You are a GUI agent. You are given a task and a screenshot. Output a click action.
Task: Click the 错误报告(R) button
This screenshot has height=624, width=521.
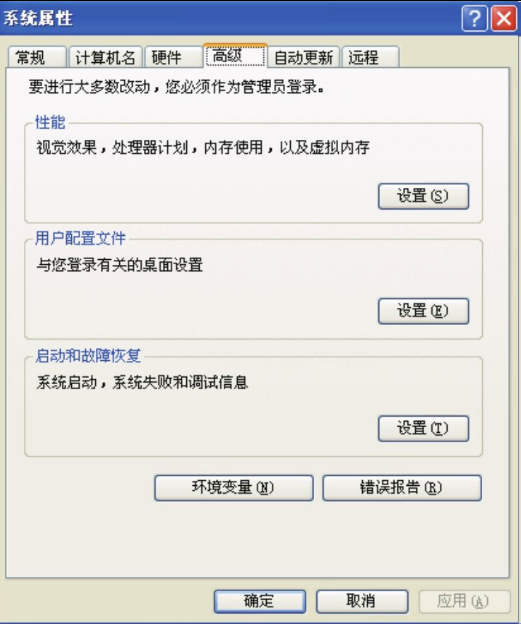402,488
